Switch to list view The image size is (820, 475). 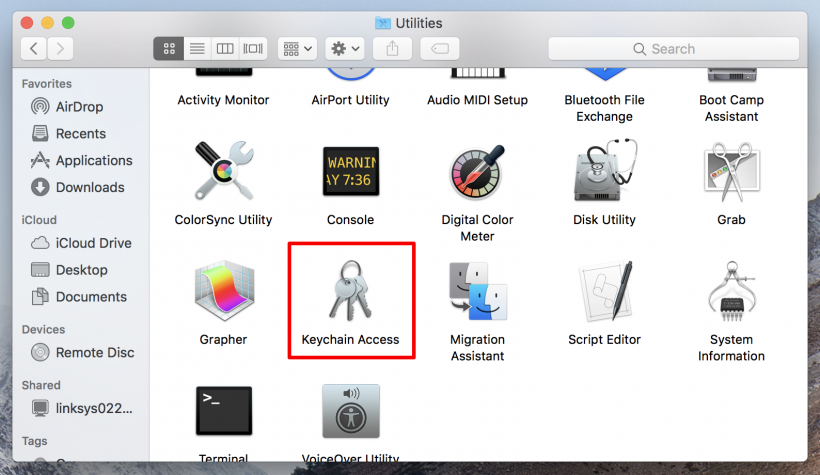(x=197, y=49)
